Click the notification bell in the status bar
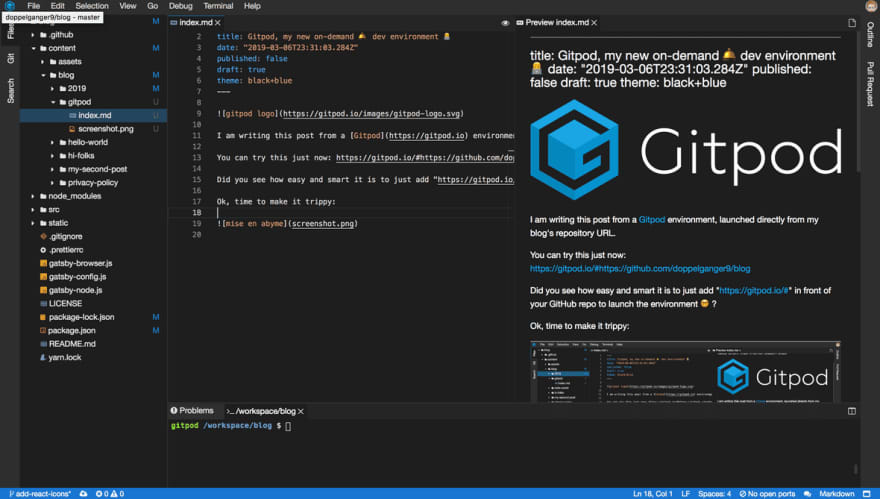The image size is (880, 499). click(869, 493)
